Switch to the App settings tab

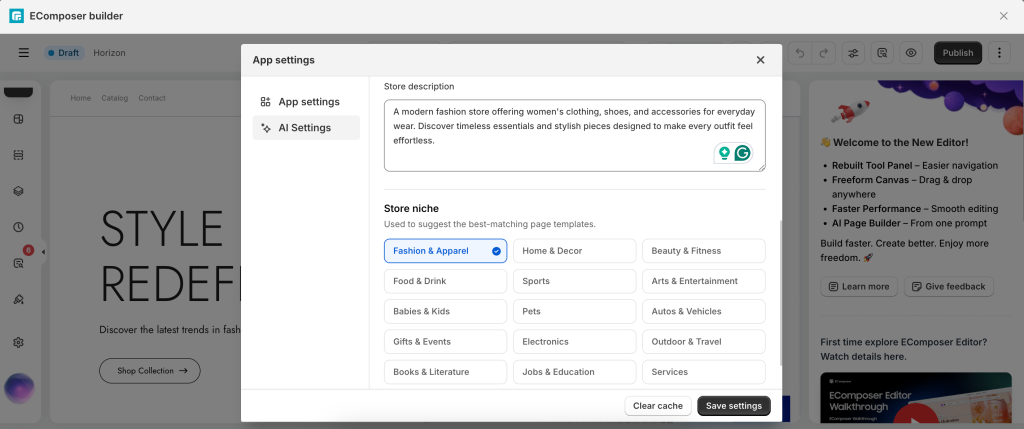[x=306, y=102]
